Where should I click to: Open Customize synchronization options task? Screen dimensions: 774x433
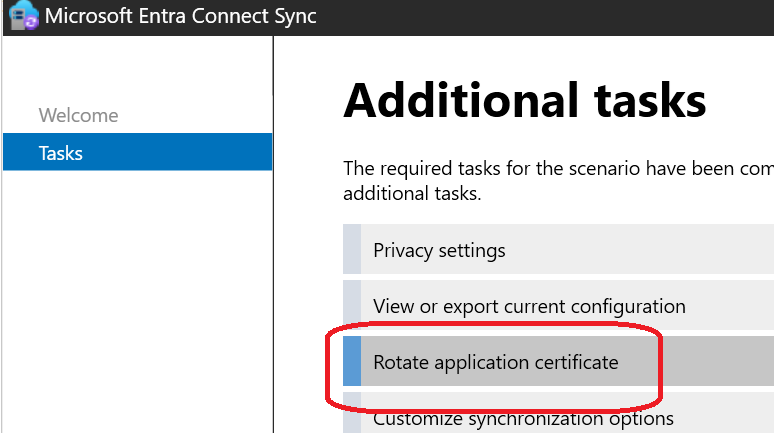(x=523, y=419)
